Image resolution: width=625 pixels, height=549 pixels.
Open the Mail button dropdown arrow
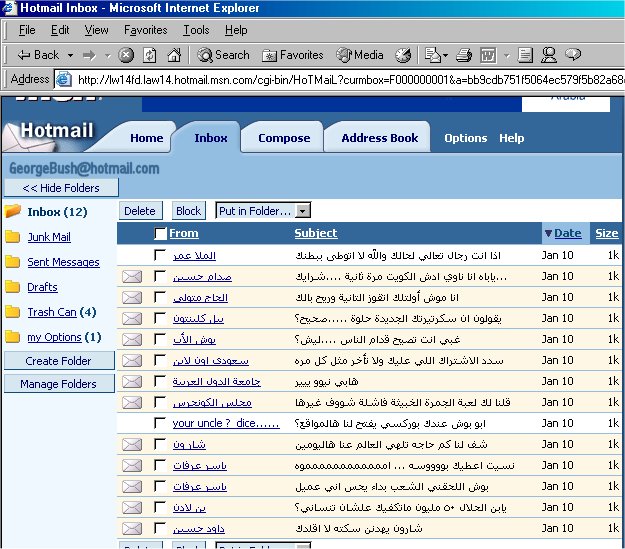coord(446,55)
